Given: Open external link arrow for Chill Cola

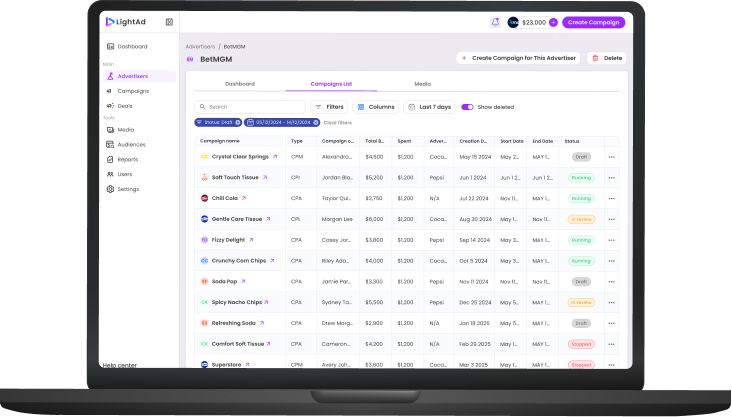Looking at the screenshot, I should pyautogui.click(x=243, y=198).
